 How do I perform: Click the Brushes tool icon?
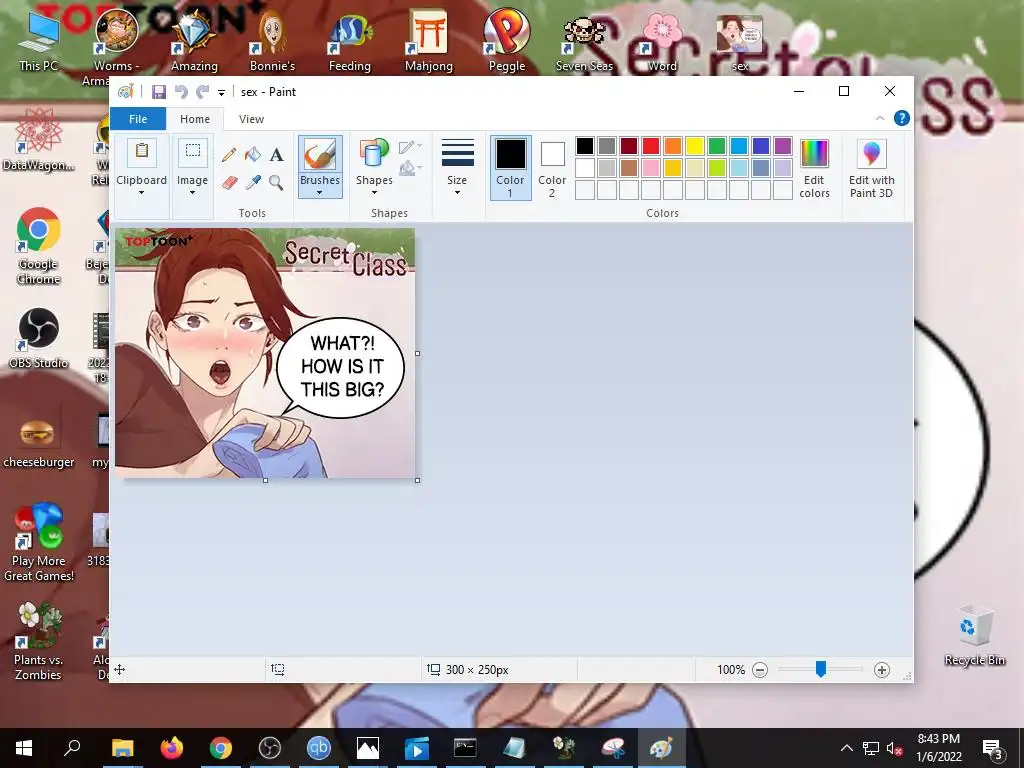click(x=320, y=155)
